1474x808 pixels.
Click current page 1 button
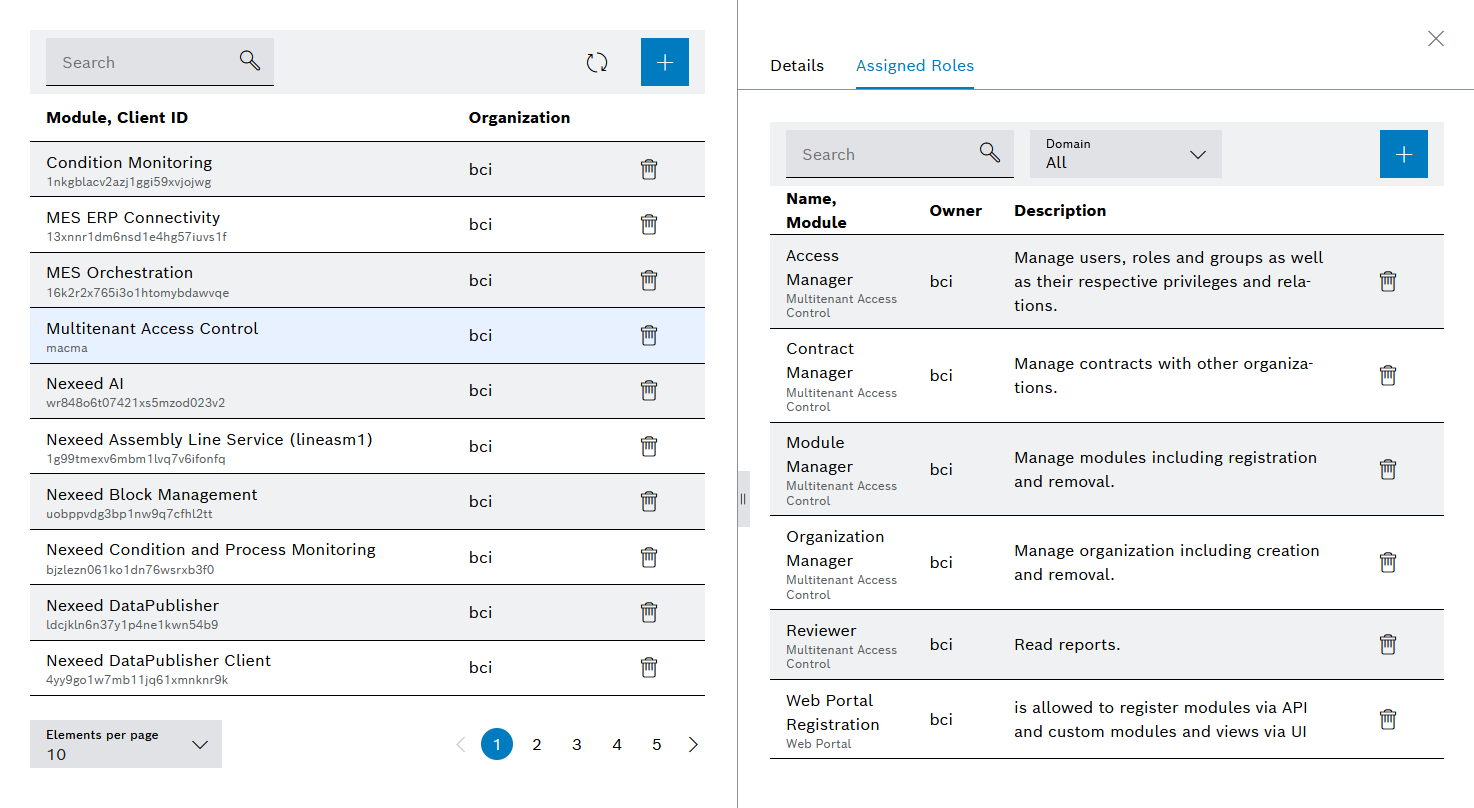pos(497,745)
